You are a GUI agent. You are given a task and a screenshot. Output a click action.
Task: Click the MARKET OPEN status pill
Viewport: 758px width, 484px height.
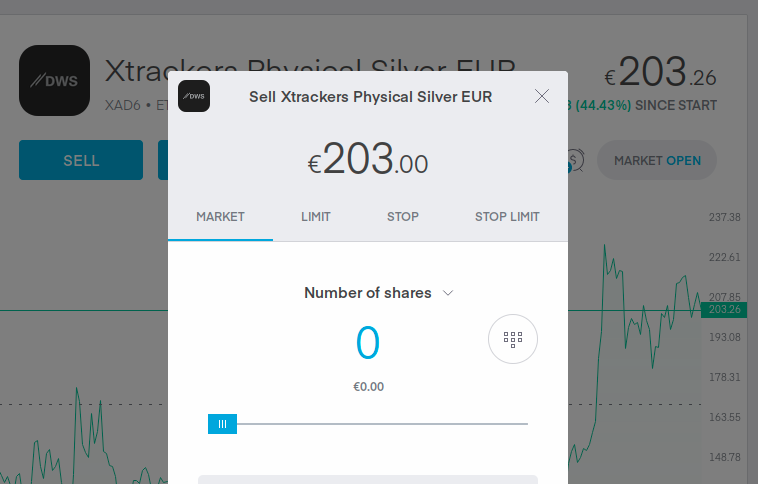(657, 160)
